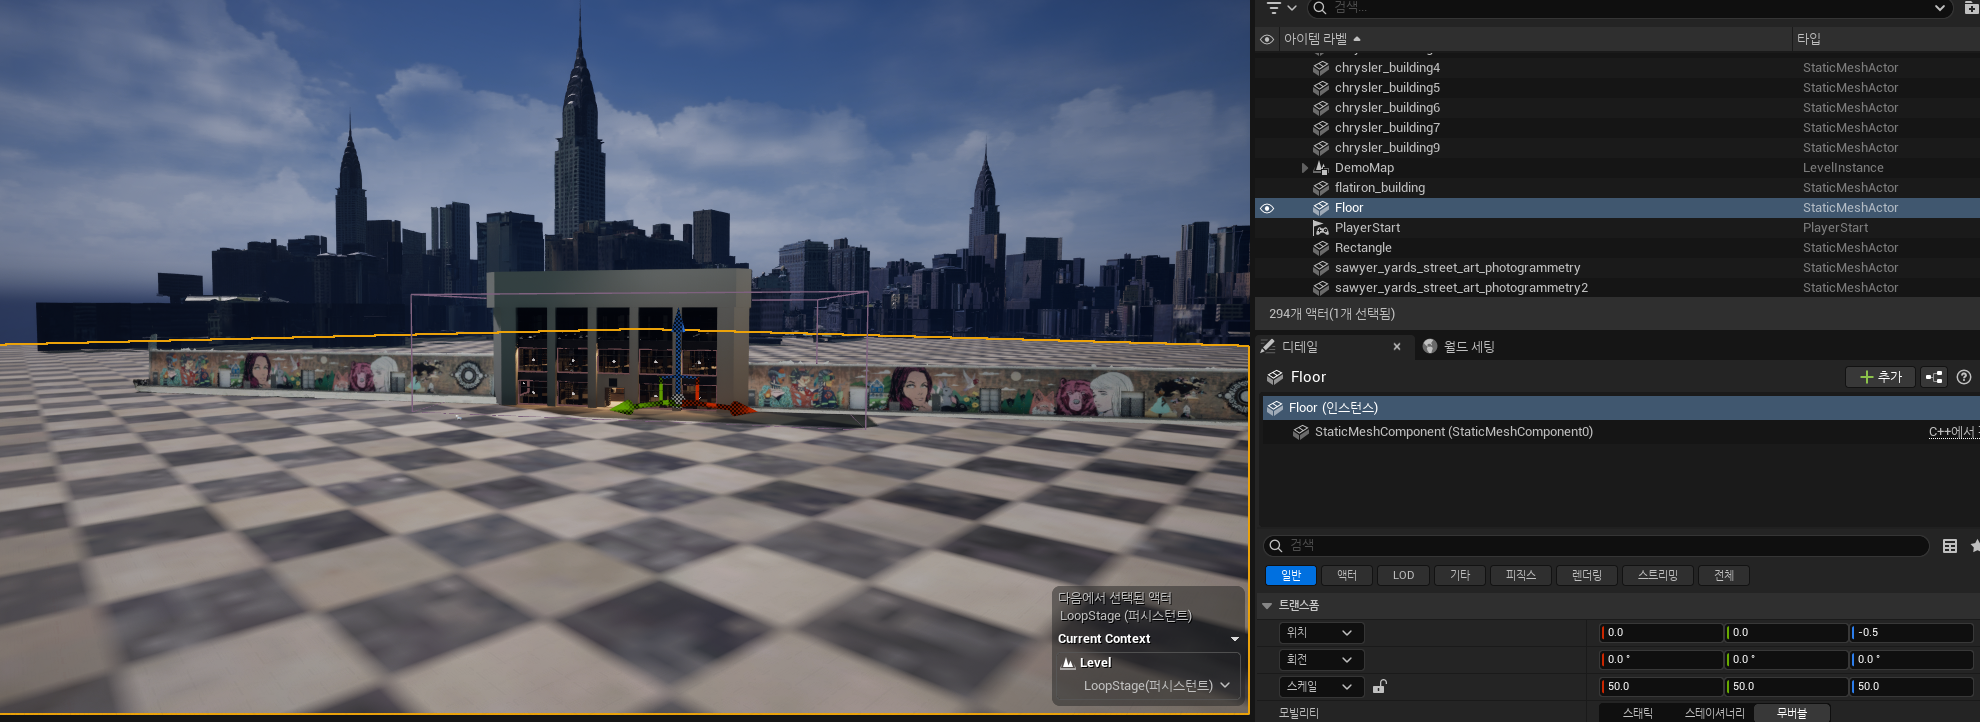Screen dimensions: 1980x722
Task: Click the details search magnifier icon
Action: [x=1276, y=546]
